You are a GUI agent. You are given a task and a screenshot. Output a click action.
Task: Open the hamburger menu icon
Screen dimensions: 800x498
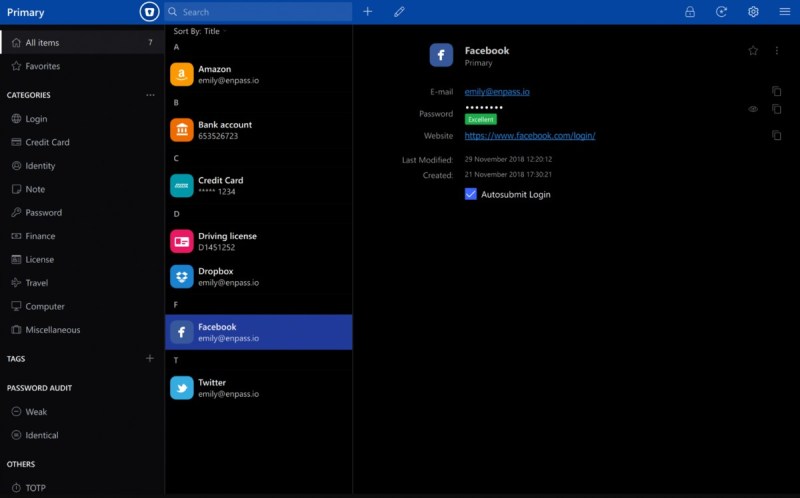point(785,12)
